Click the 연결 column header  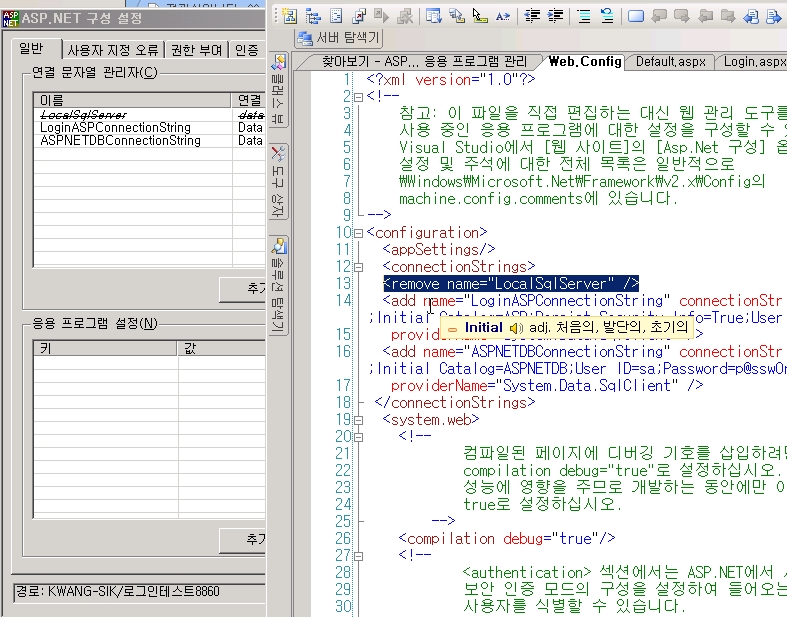[248, 100]
